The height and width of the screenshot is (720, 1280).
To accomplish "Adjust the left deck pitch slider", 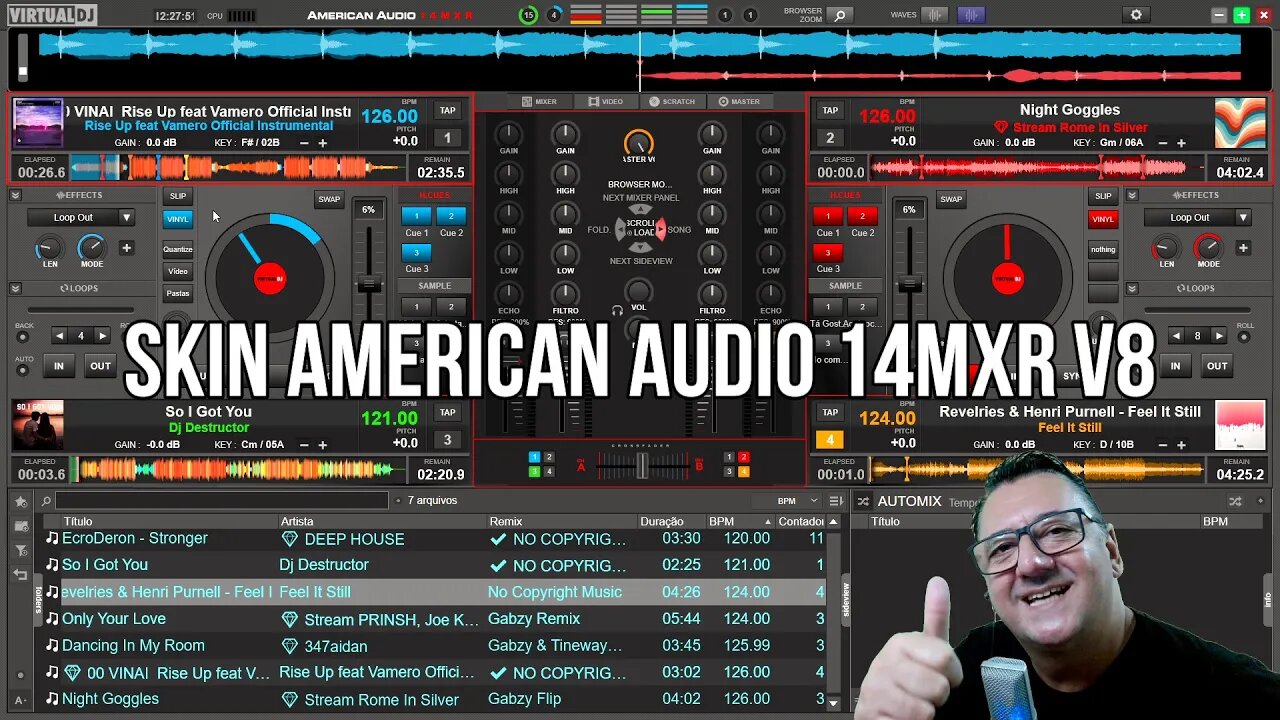I will tap(369, 285).
